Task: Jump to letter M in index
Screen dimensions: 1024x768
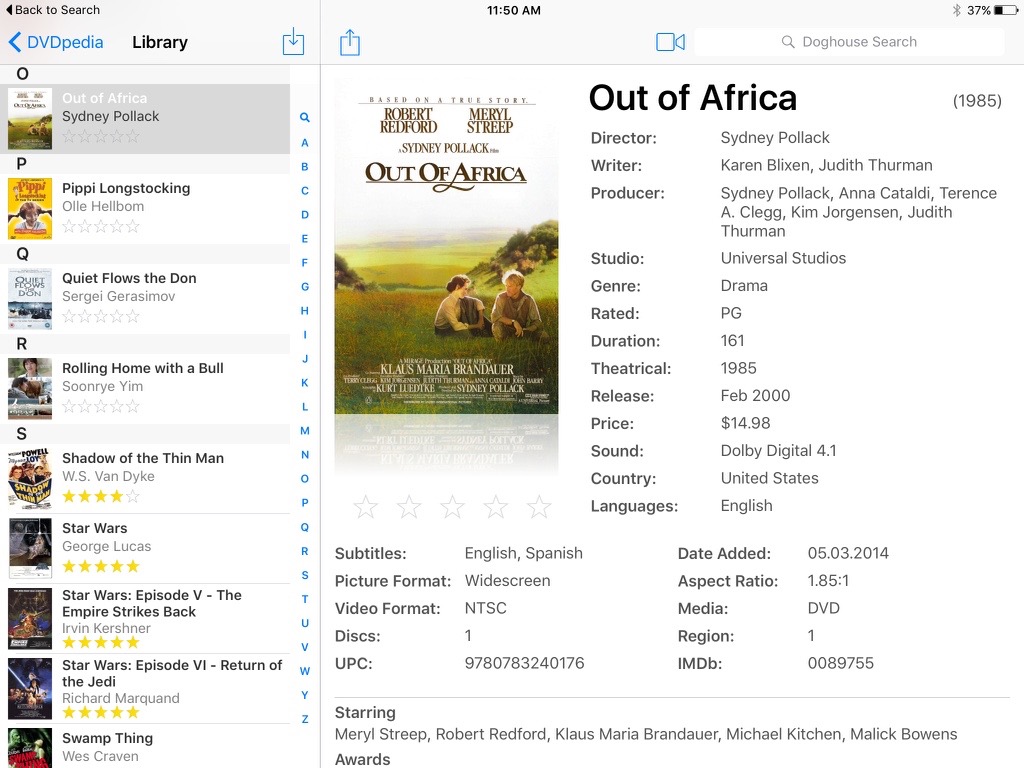Action: pyautogui.click(x=304, y=431)
